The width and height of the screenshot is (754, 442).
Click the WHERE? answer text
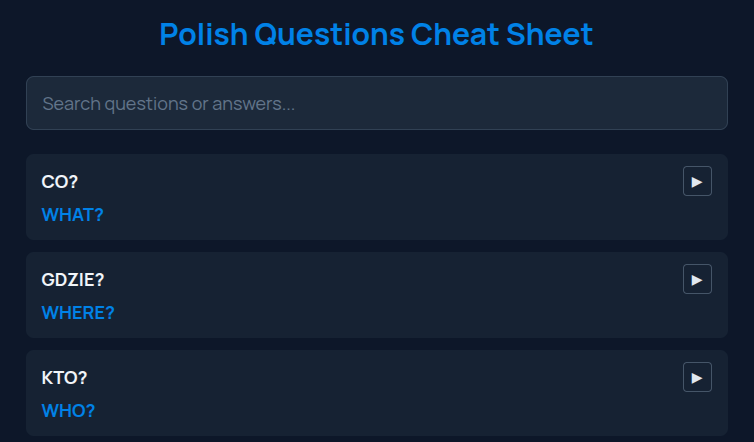tap(78, 312)
